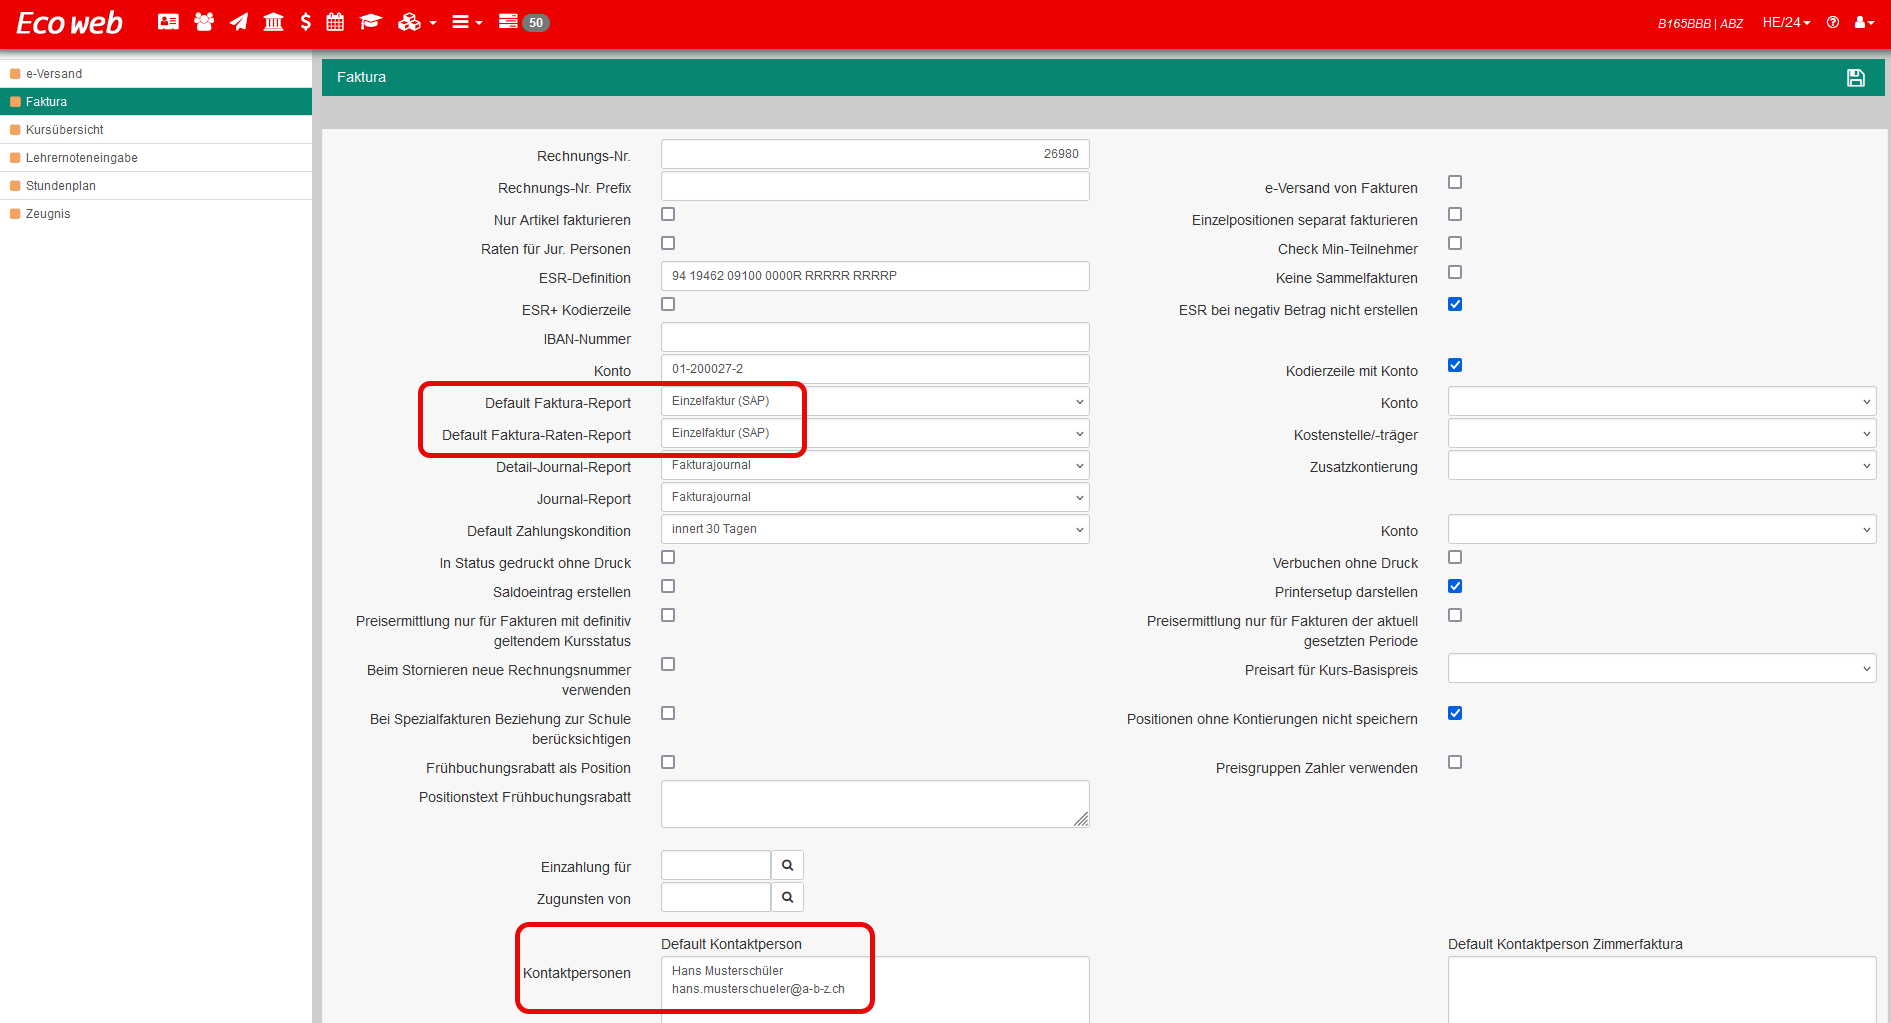This screenshot has width=1891, height=1023.
Task: Toggle Preisermittlung nur für aktuell gesetzten Periode checkbox
Action: [x=1455, y=615]
